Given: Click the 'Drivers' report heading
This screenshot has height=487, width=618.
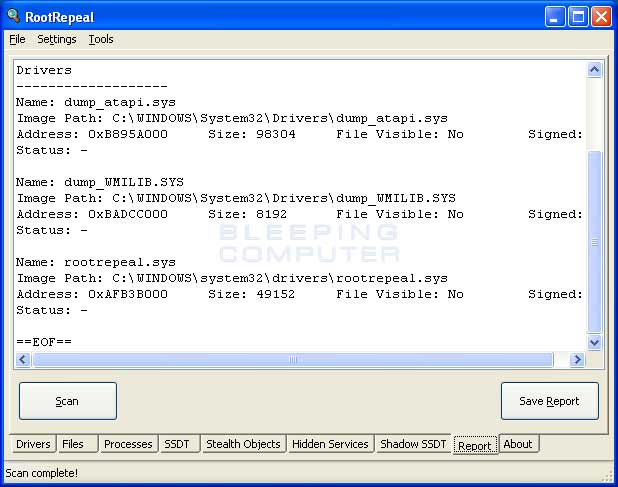Looking at the screenshot, I should point(44,71).
